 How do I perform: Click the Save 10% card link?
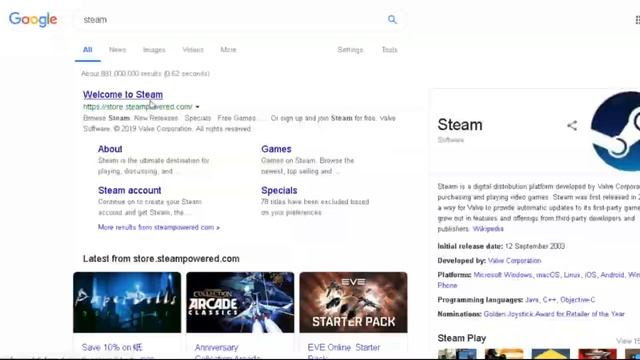pyautogui.click(x=112, y=347)
